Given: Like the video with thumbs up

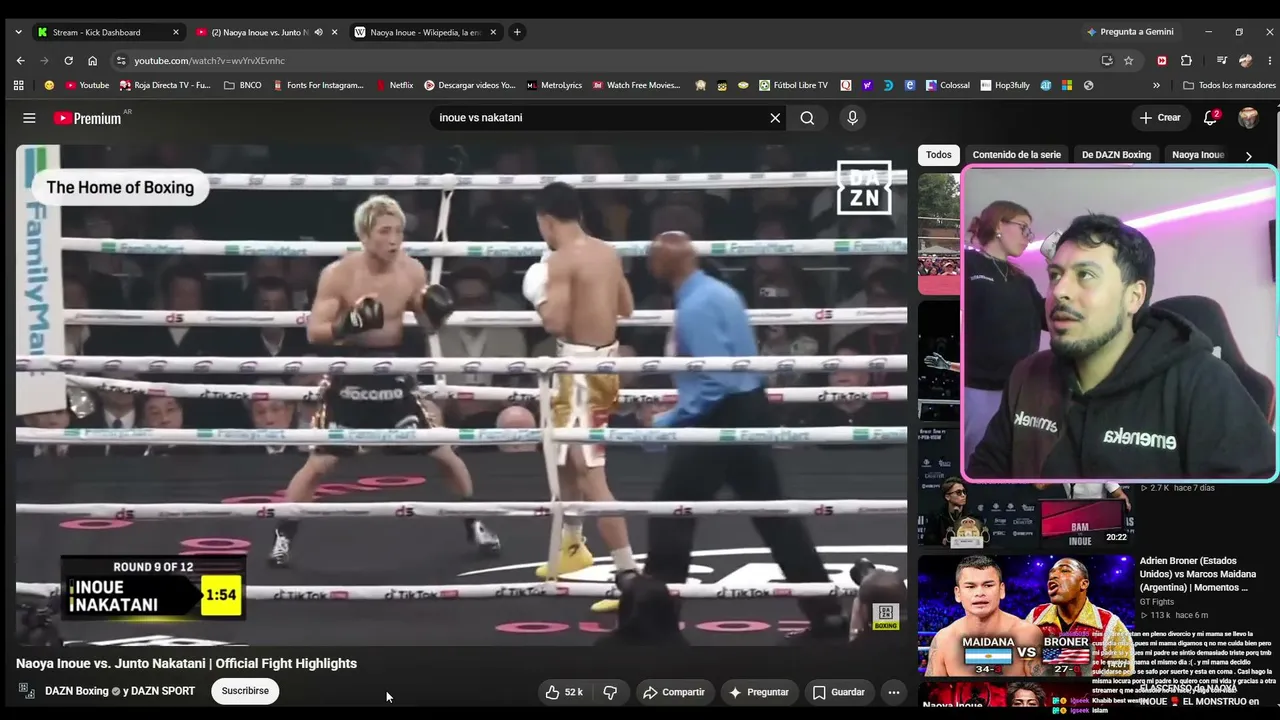Looking at the screenshot, I should click(565, 692).
